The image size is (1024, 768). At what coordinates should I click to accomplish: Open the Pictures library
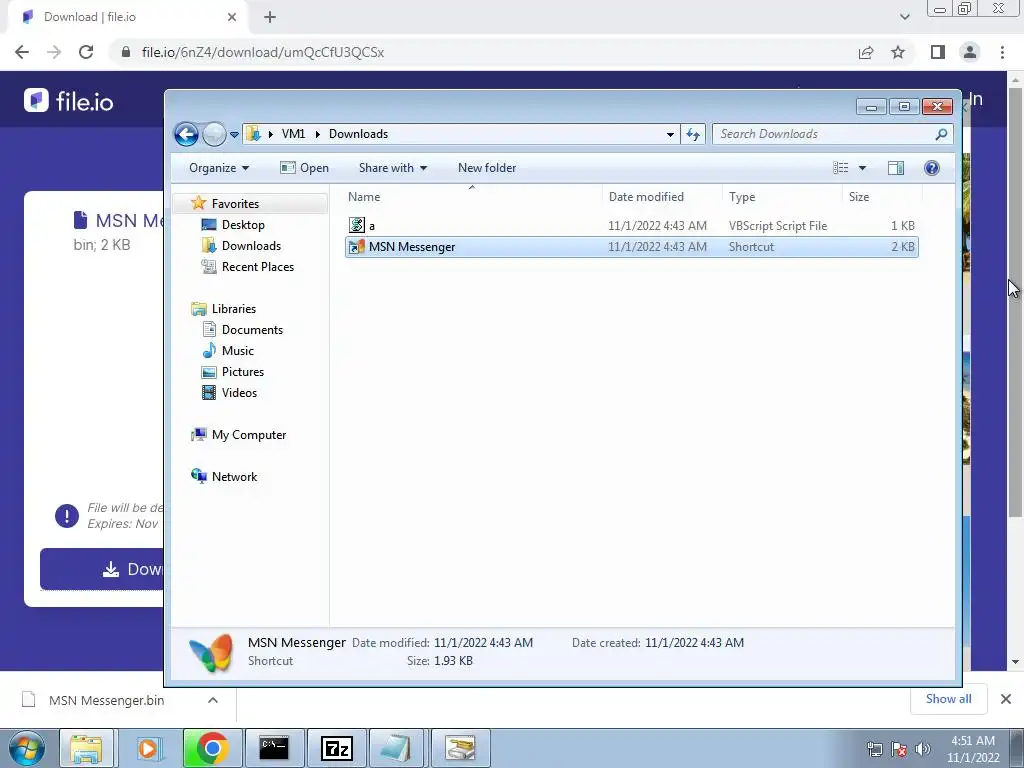tap(242, 372)
